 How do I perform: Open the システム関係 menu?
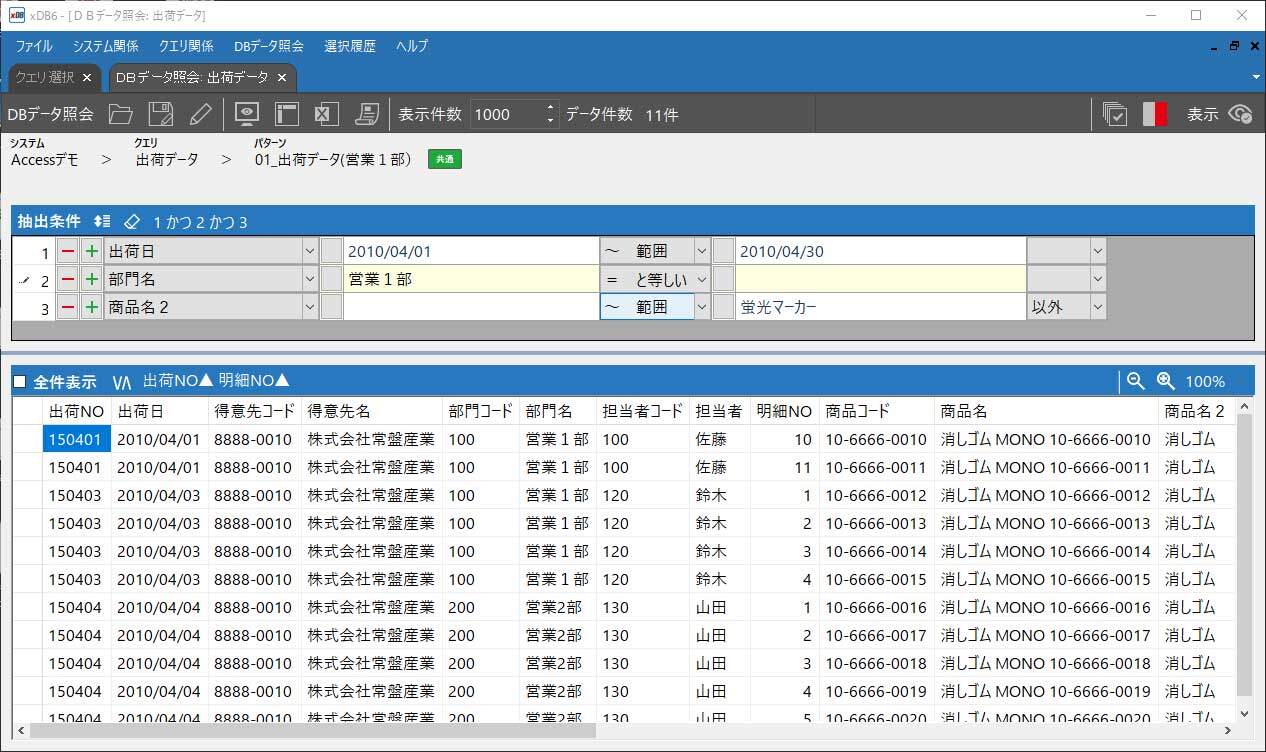pyautogui.click(x=105, y=46)
